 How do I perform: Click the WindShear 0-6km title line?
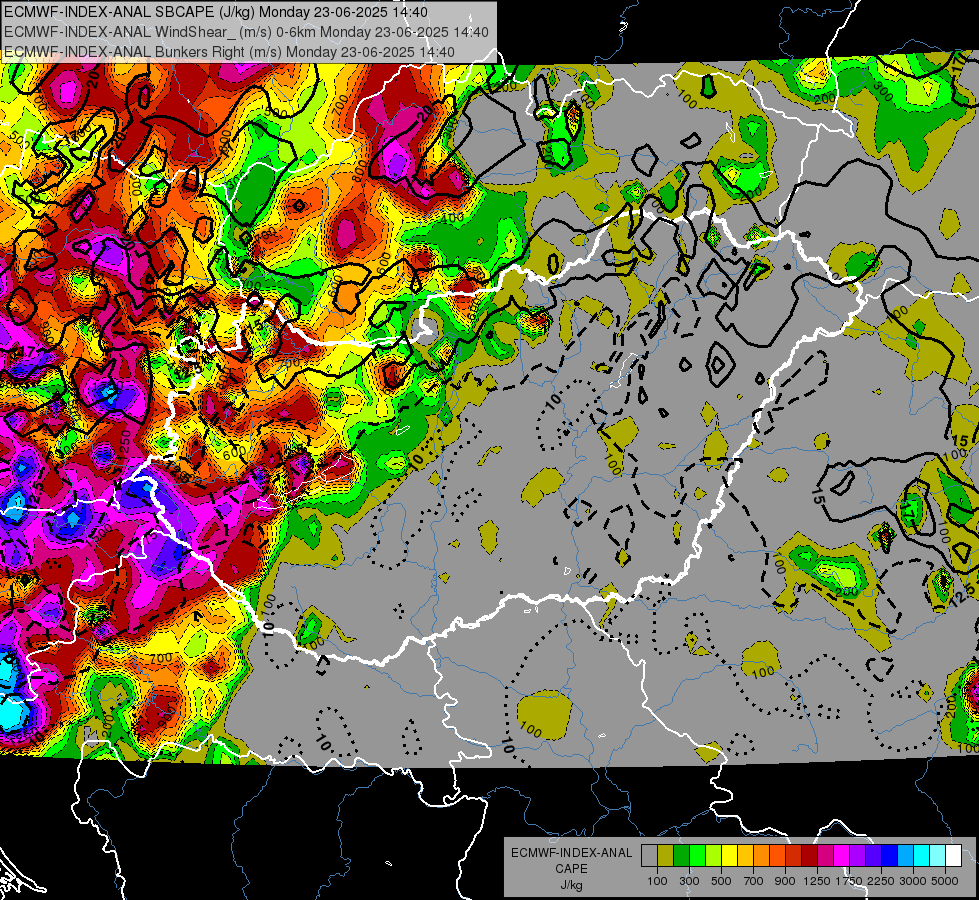tap(246, 32)
